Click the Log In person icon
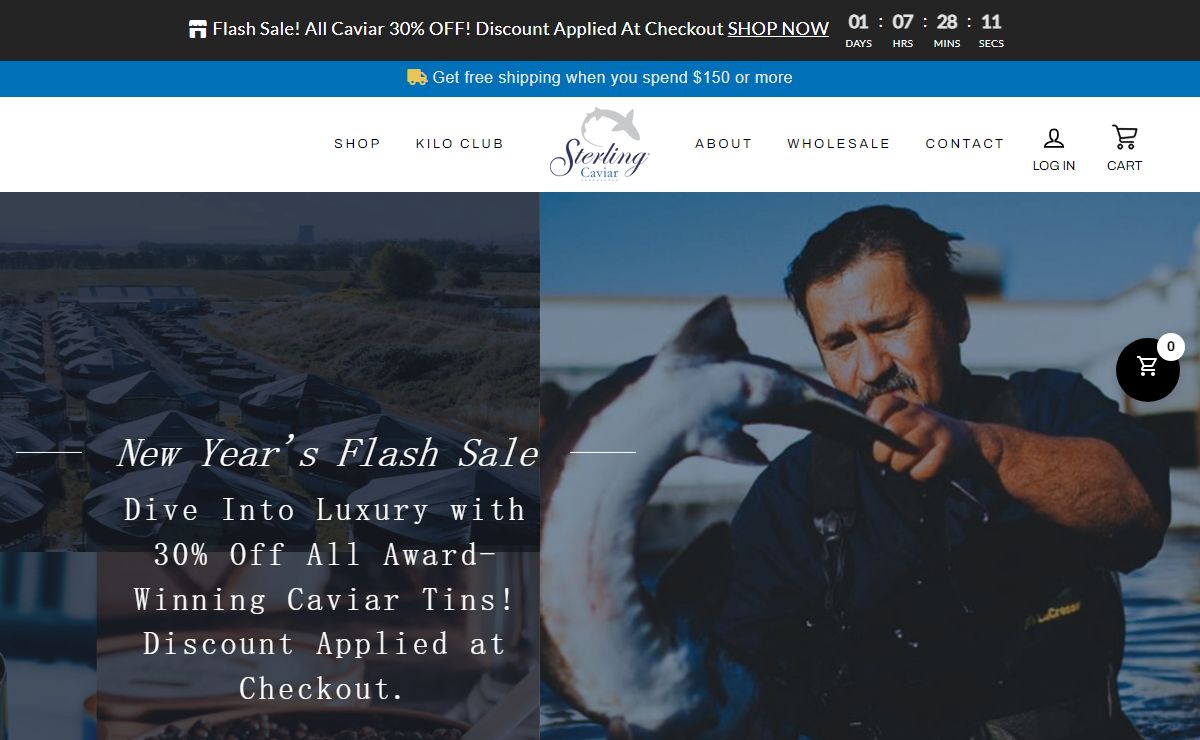Screen dimensions: 1200x740 click(x=1054, y=138)
